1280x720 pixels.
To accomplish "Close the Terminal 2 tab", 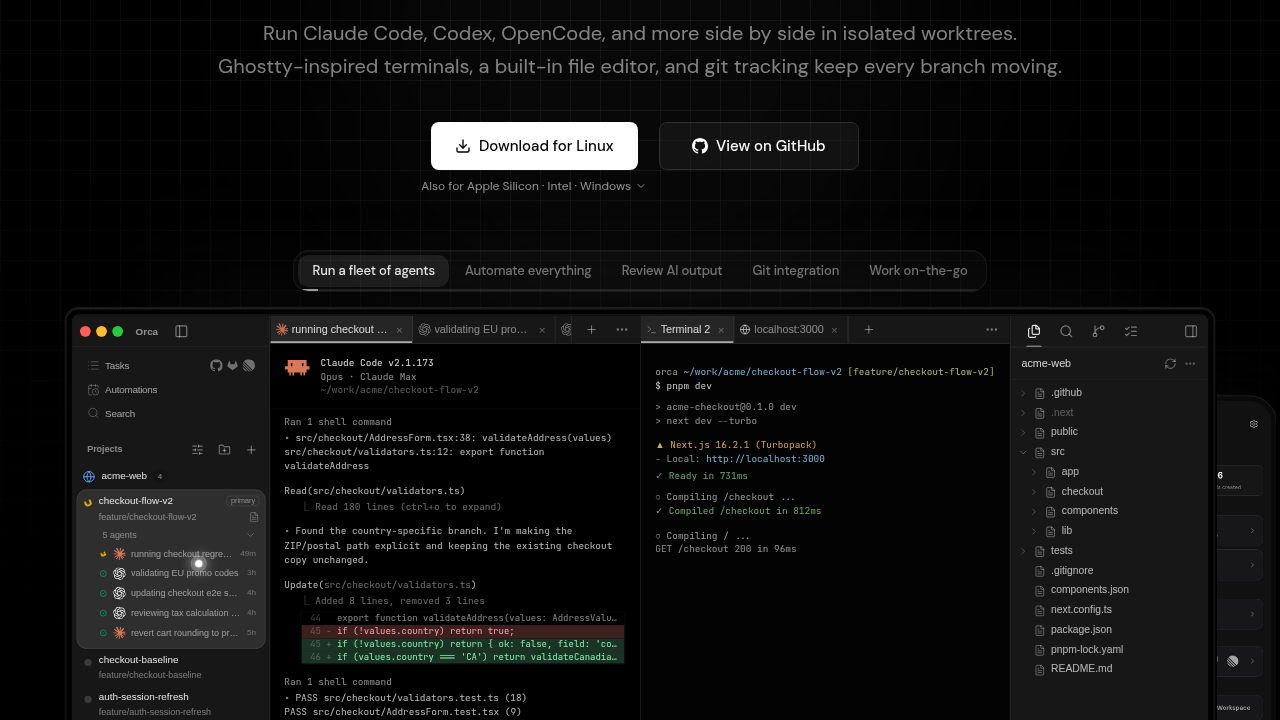I will click(x=721, y=330).
